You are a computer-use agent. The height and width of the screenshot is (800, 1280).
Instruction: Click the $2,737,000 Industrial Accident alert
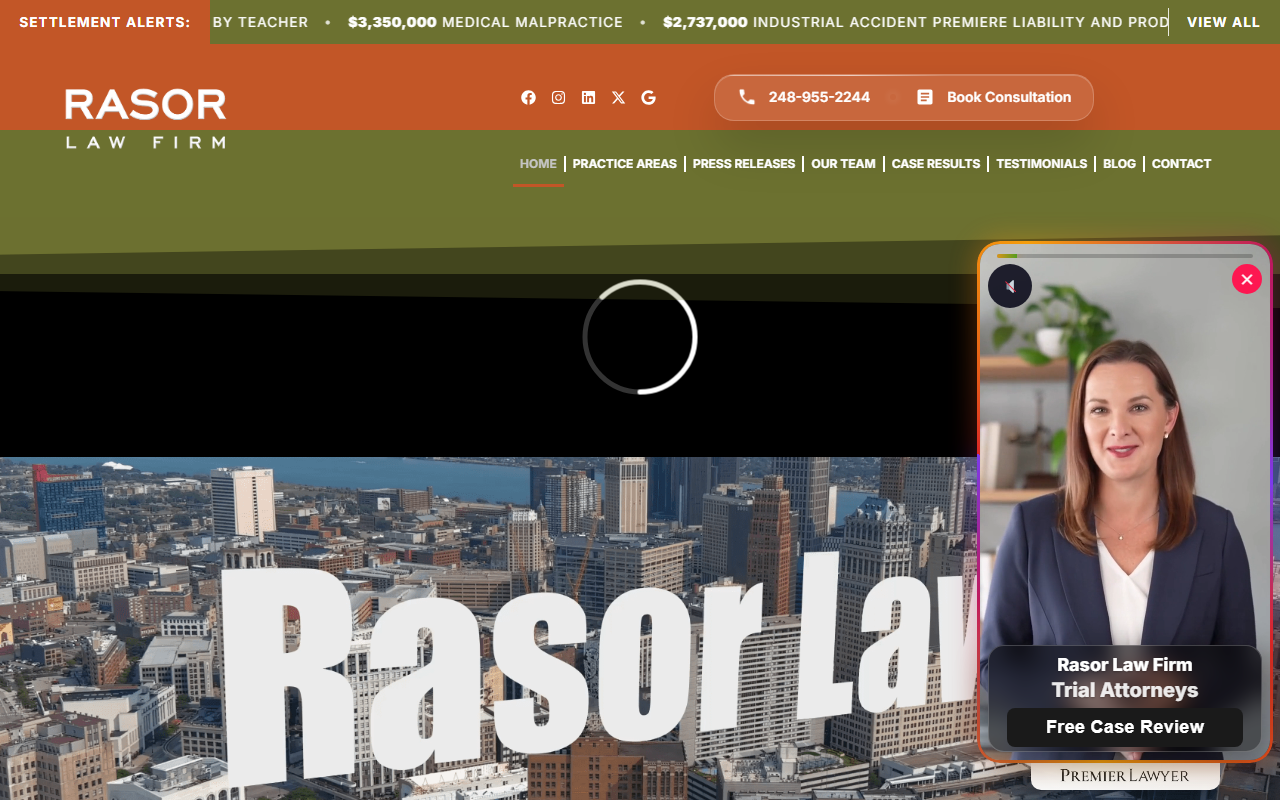point(916,22)
